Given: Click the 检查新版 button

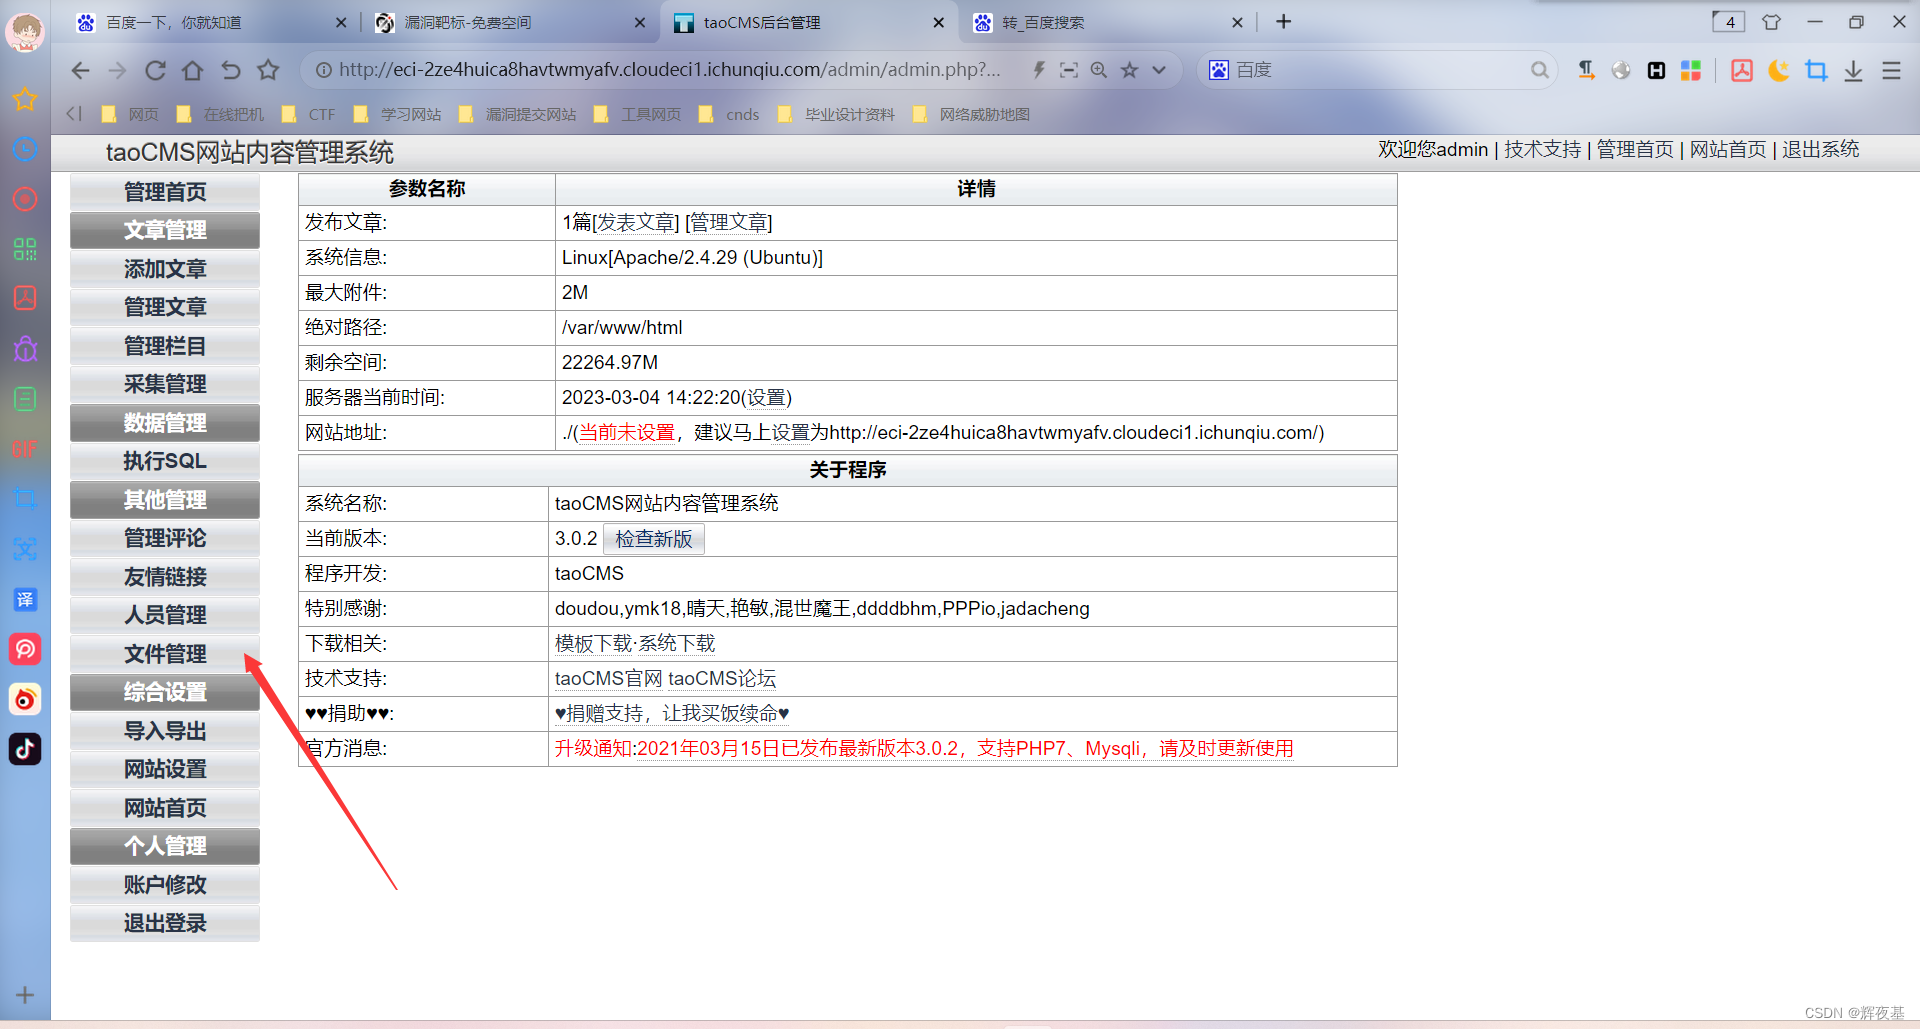Looking at the screenshot, I should point(654,539).
